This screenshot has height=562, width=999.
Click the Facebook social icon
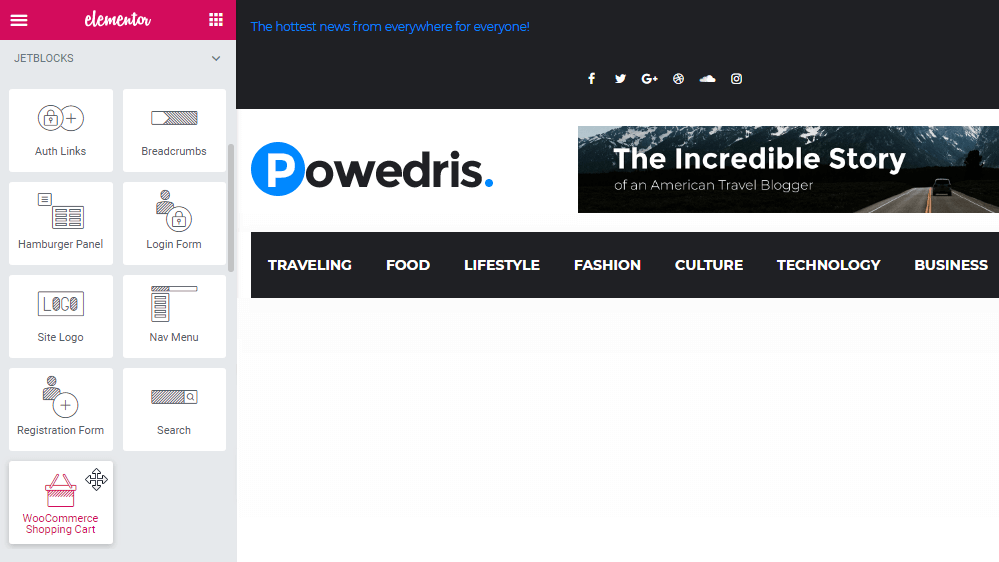pos(591,78)
